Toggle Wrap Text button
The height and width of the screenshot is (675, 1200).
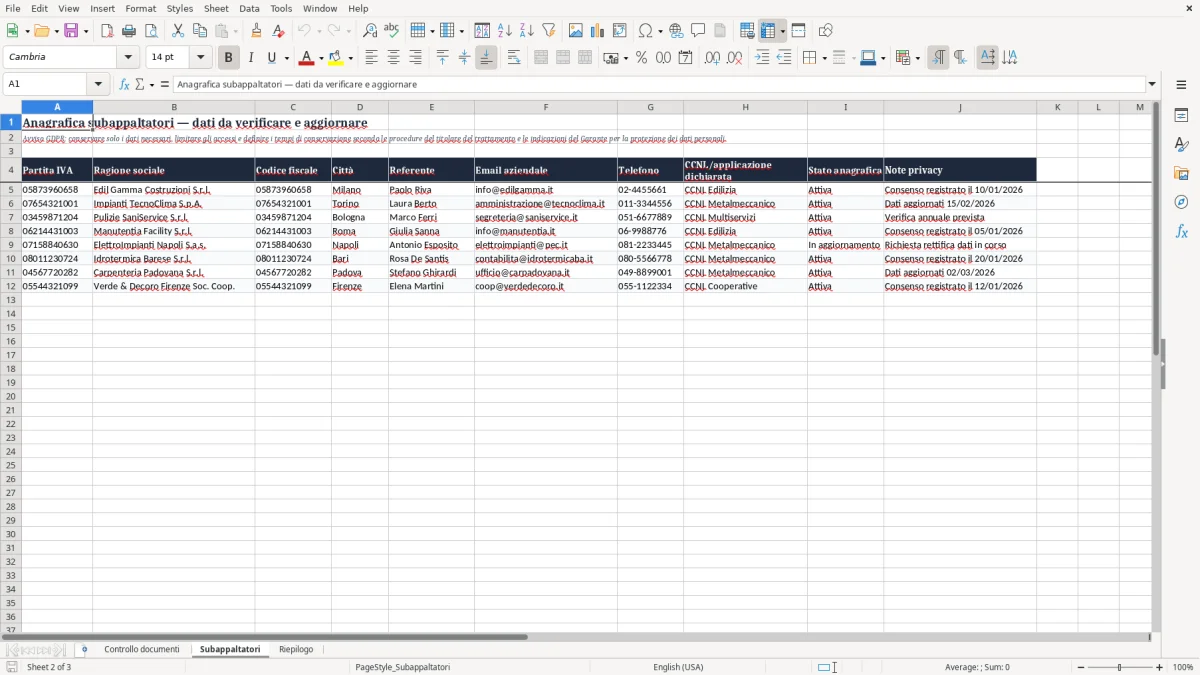point(513,58)
